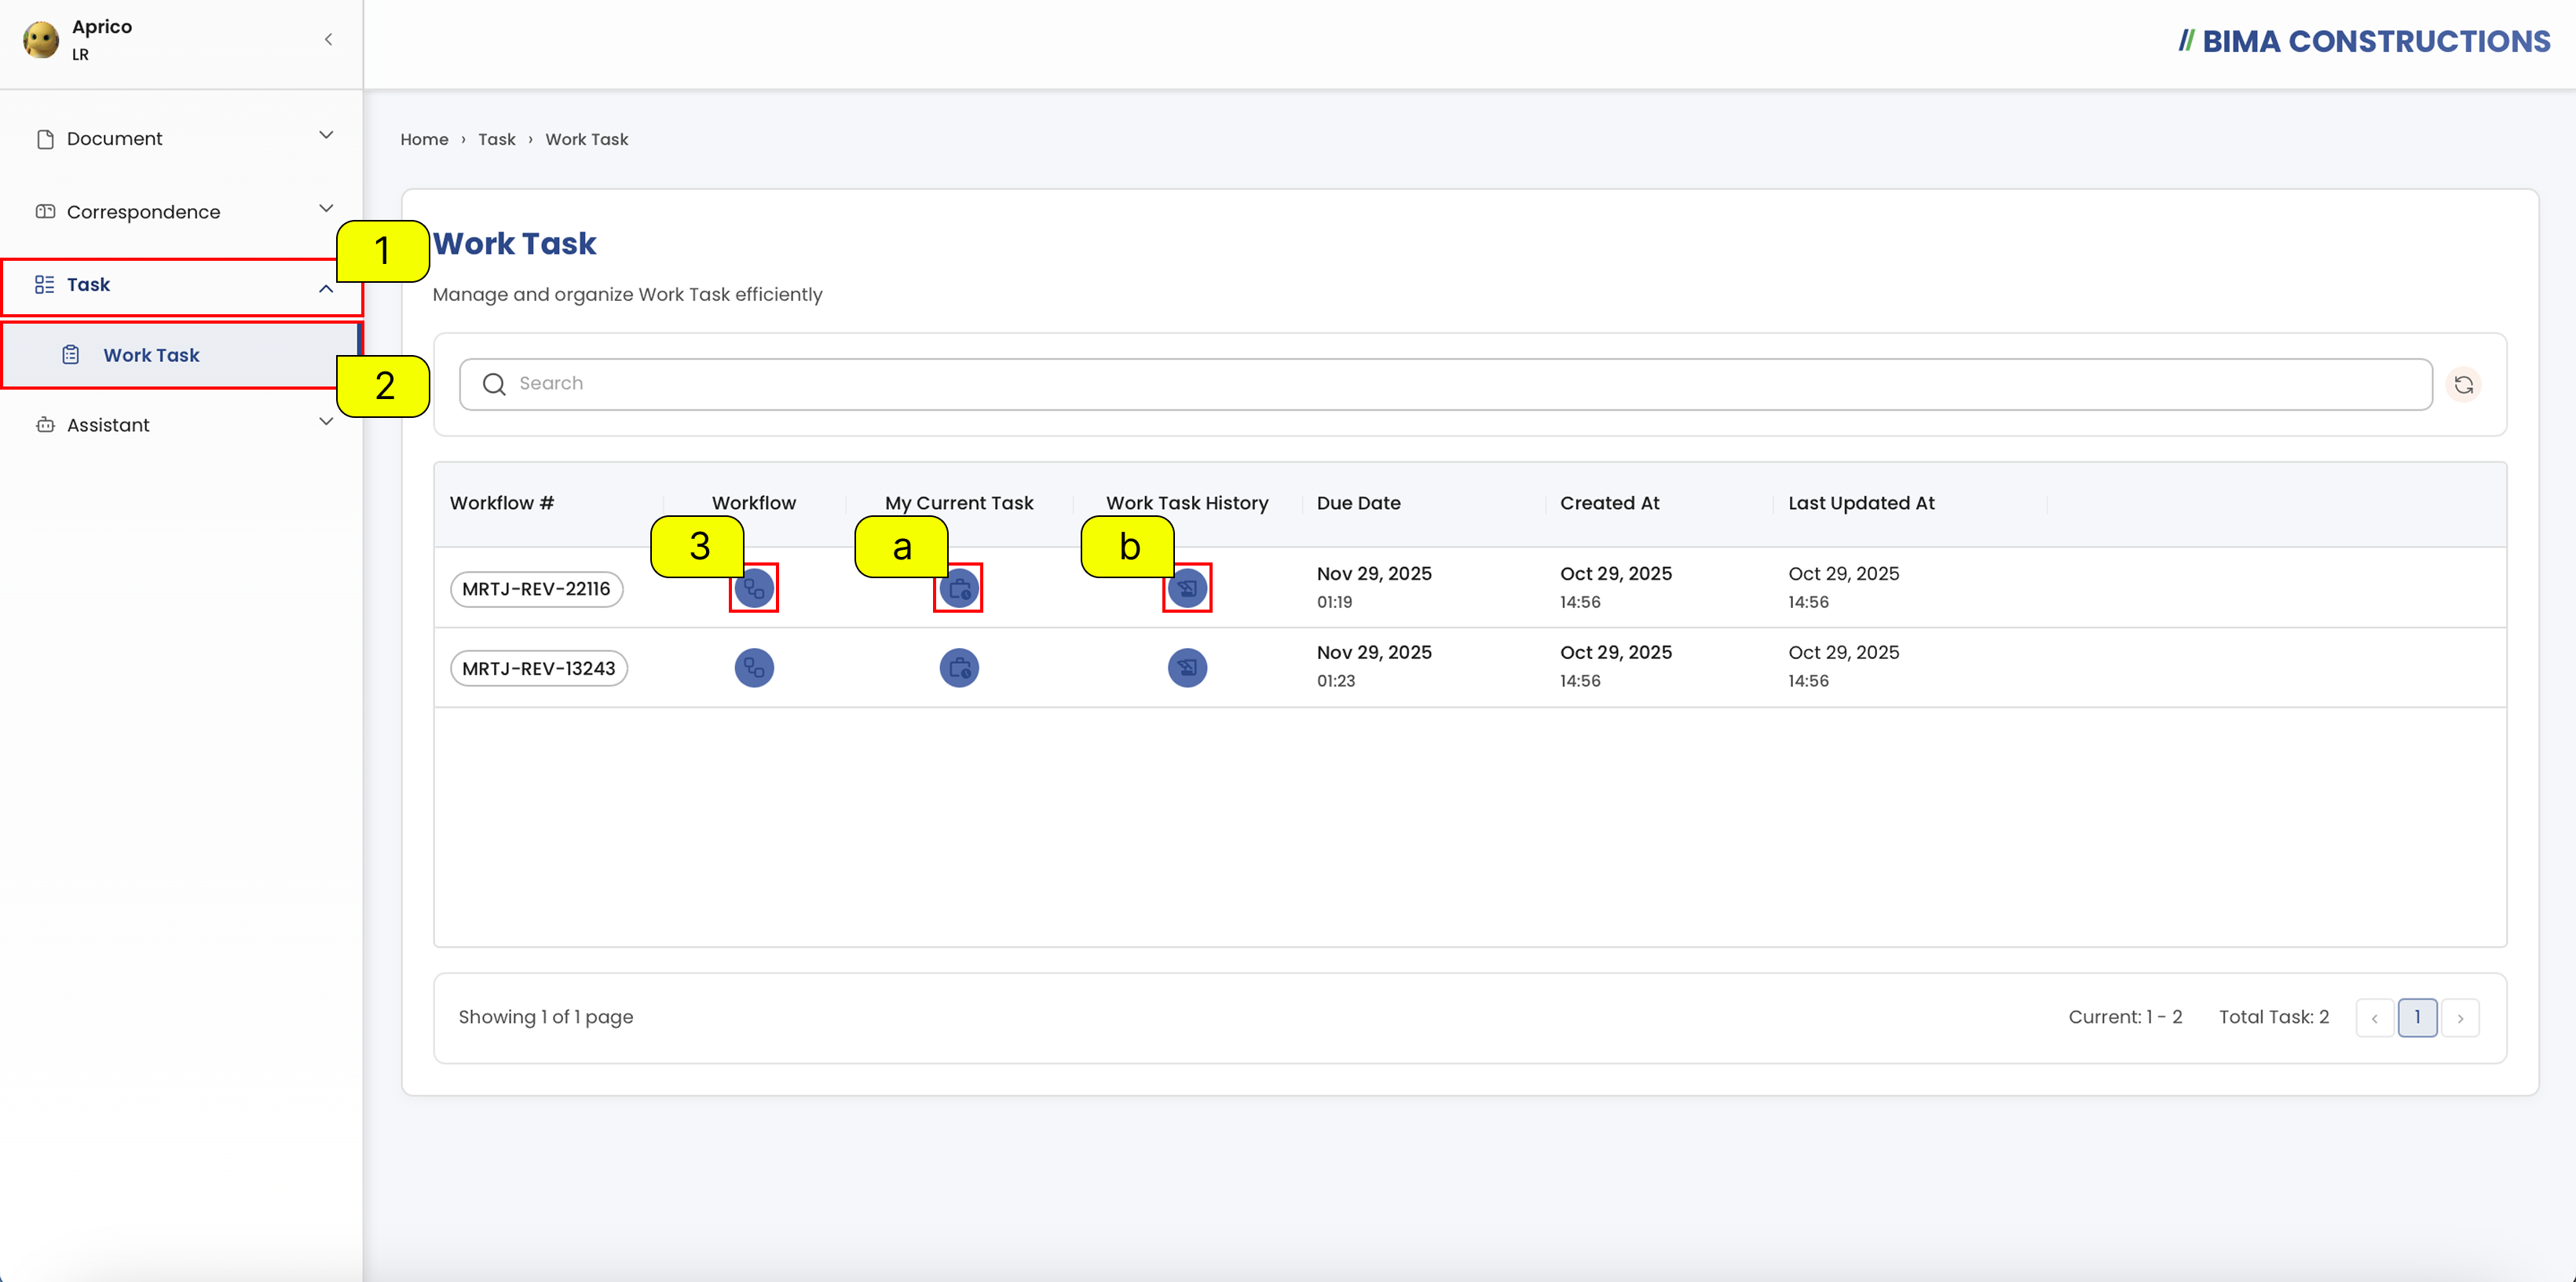This screenshot has height=1282, width=2576.
Task: Collapse the Task menu chevron
Action: point(326,288)
